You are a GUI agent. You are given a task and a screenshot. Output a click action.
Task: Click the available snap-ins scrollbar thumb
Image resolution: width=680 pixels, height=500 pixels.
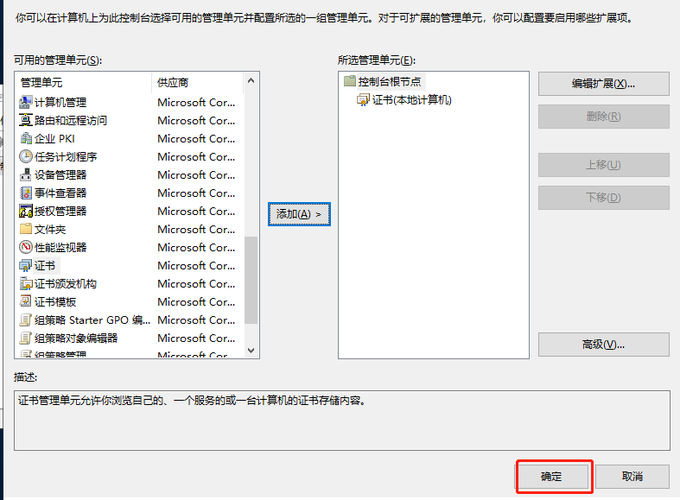251,280
